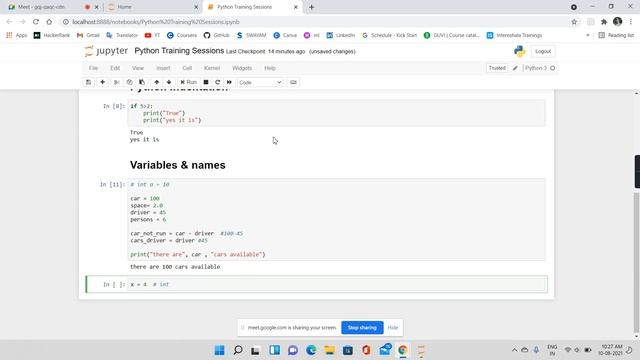Click the Python logo icon
The height and width of the screenshot is (360, 640).
click(x=520, y=51)
